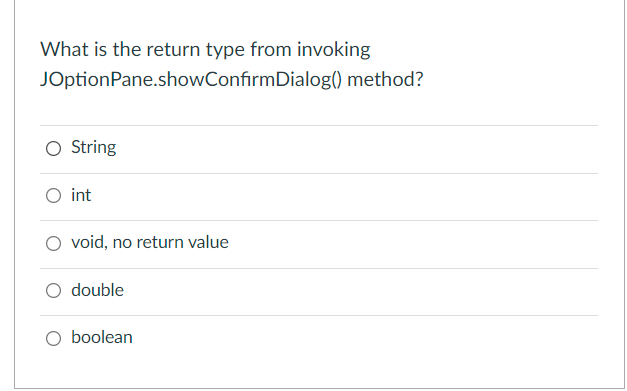627x391 pixels.
Task: Select the double radio button
Action: click(x=53, y=290)
